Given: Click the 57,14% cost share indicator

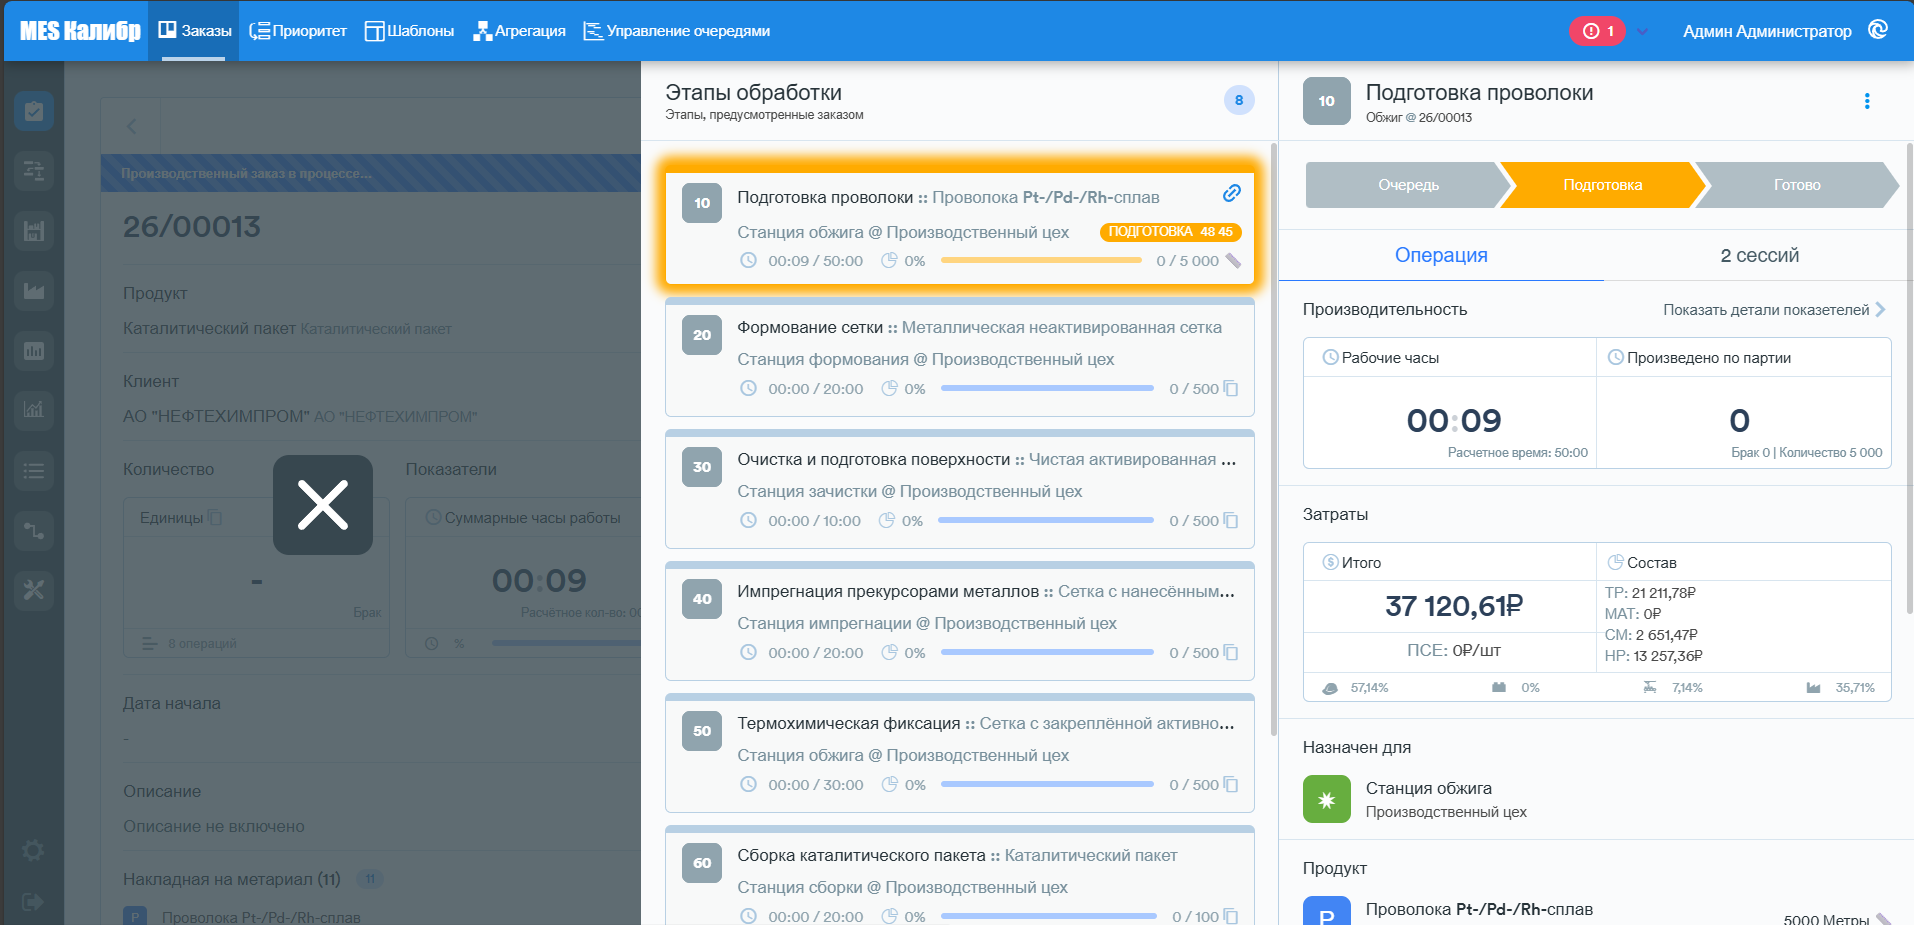Looking at the screenshot, I should 1355,688.
